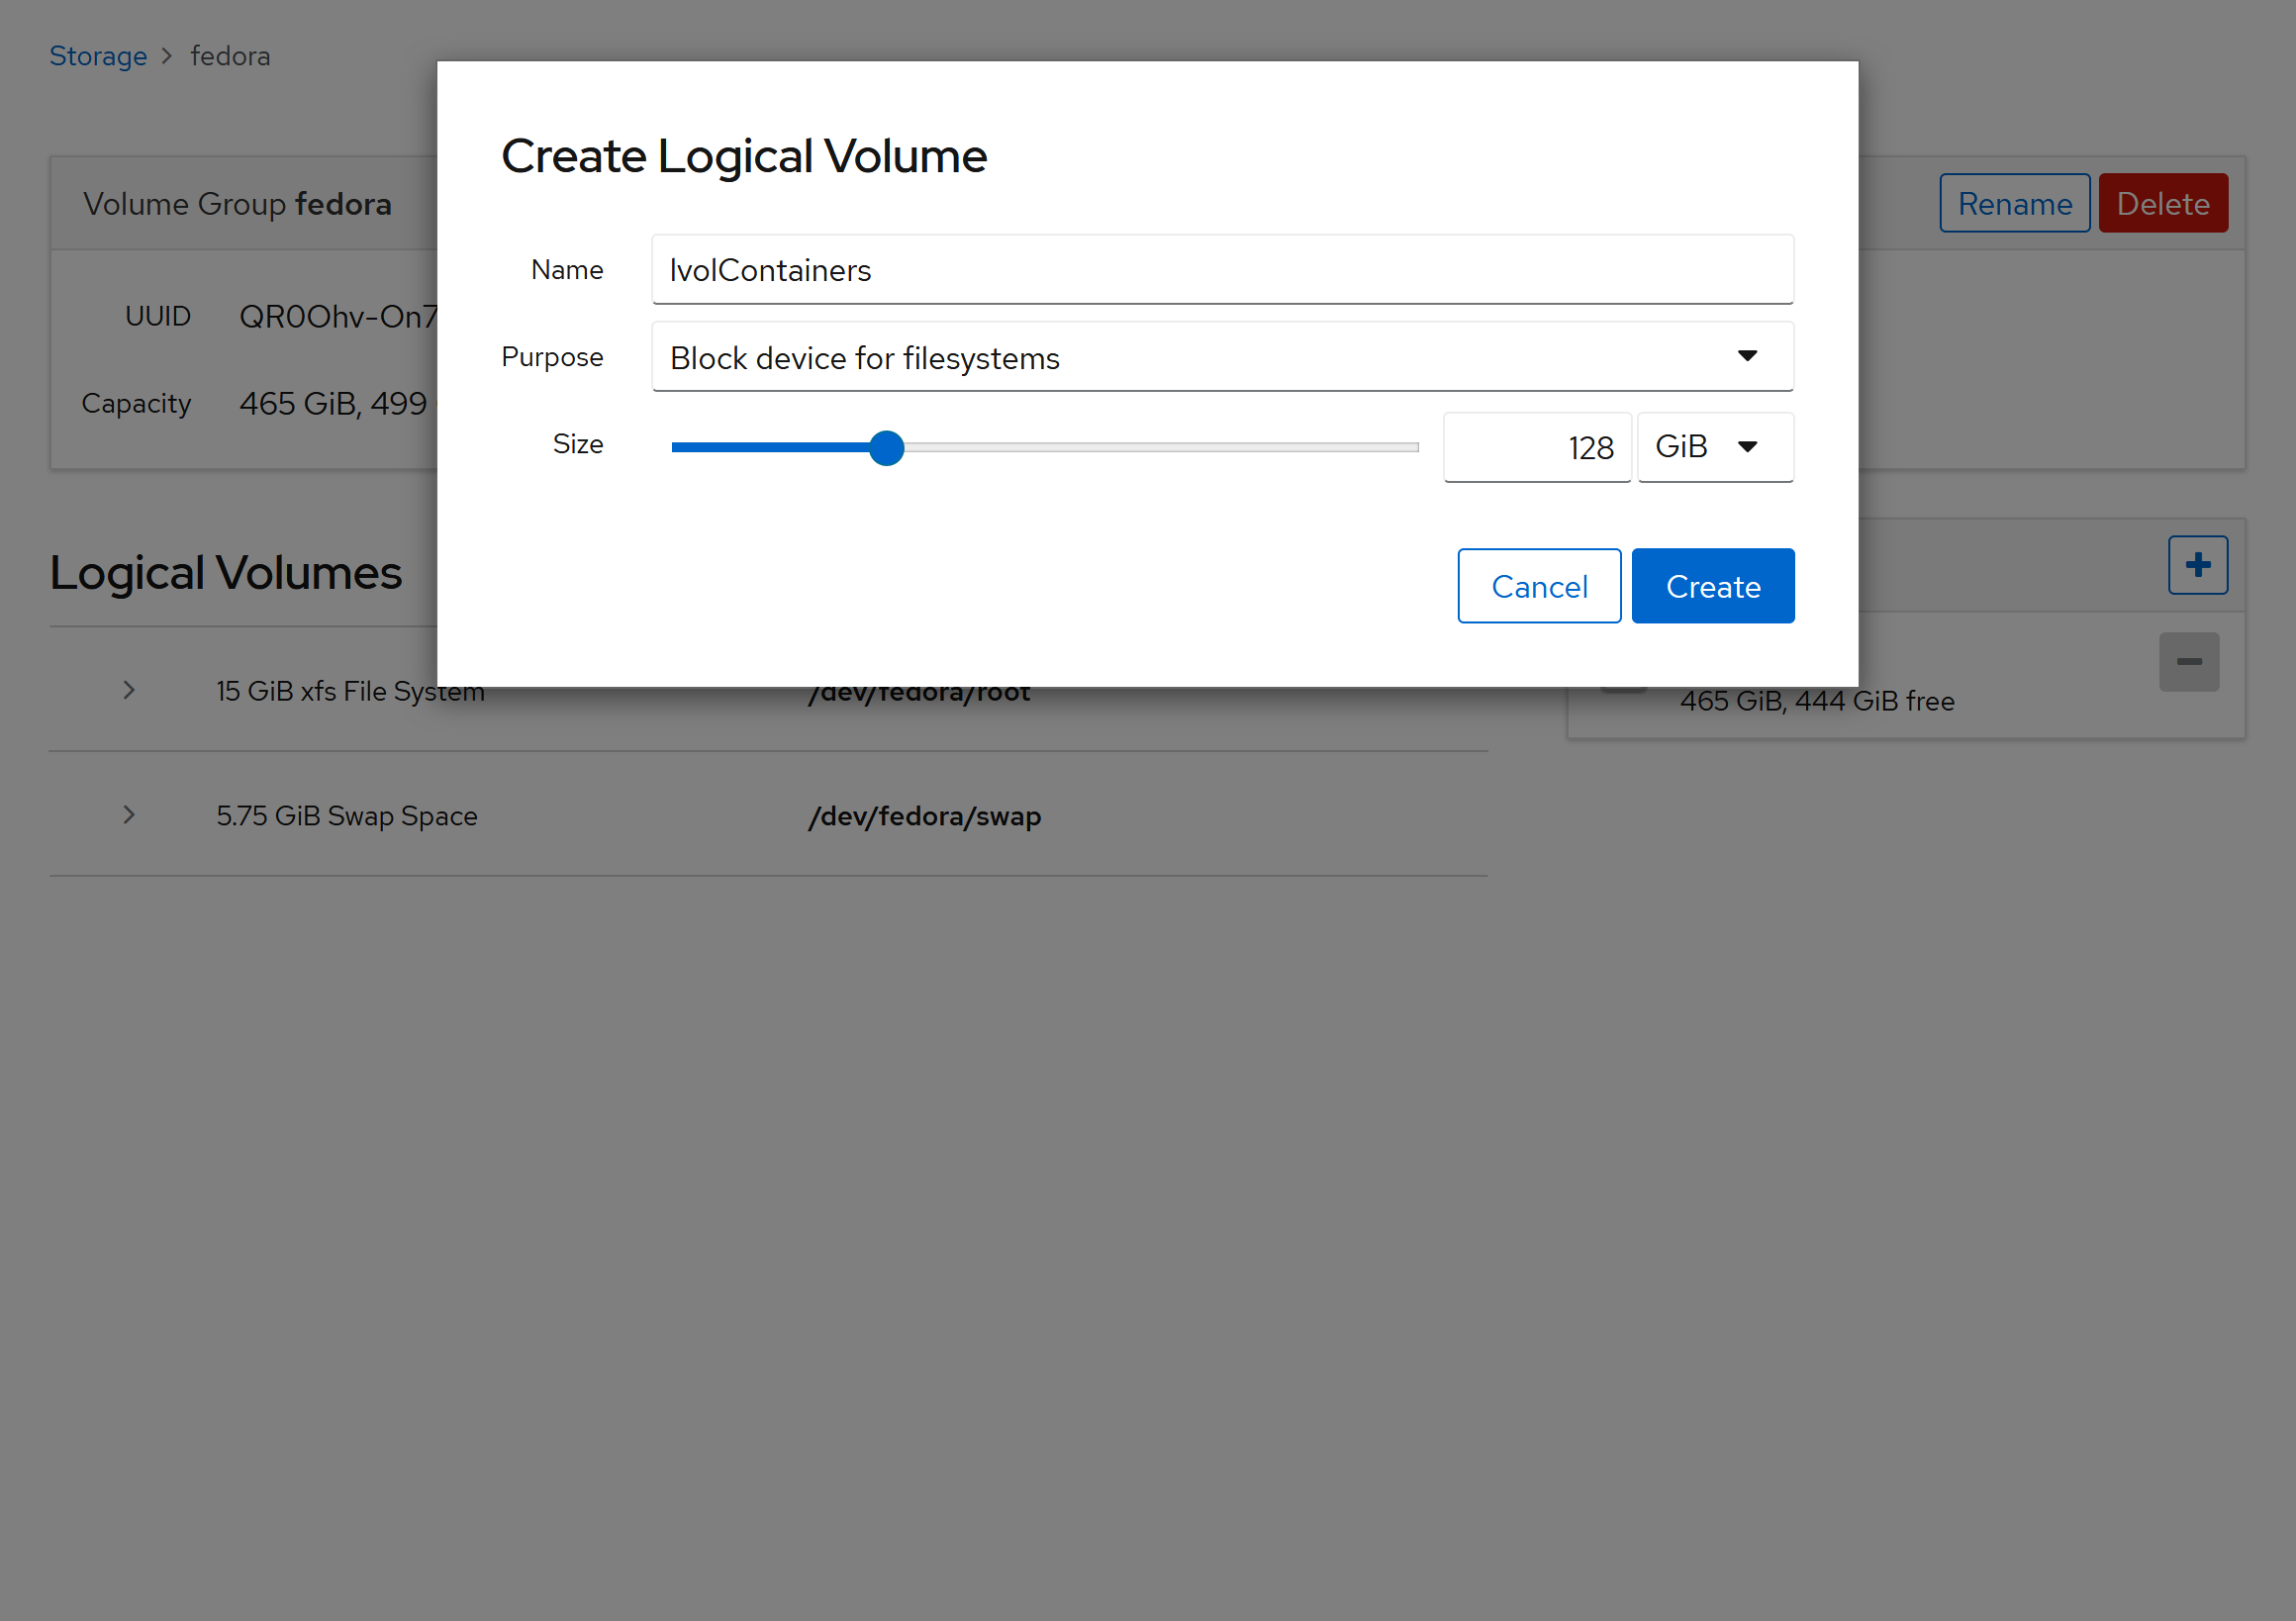The width and height of the screenshot is (2296, 1621).
Task: Click the caret next to GiB
Action: [1747, 447]
